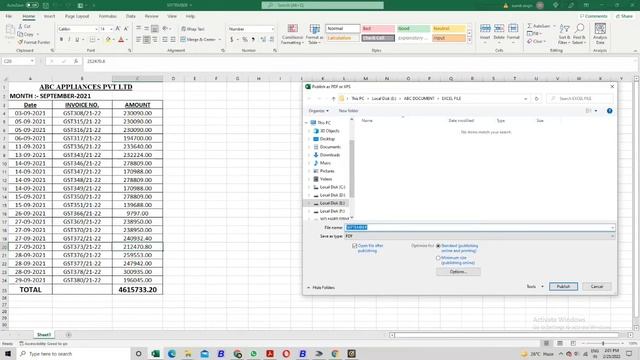
Task: Click the blue Help icon in dialog
Action: coord(609,111)
